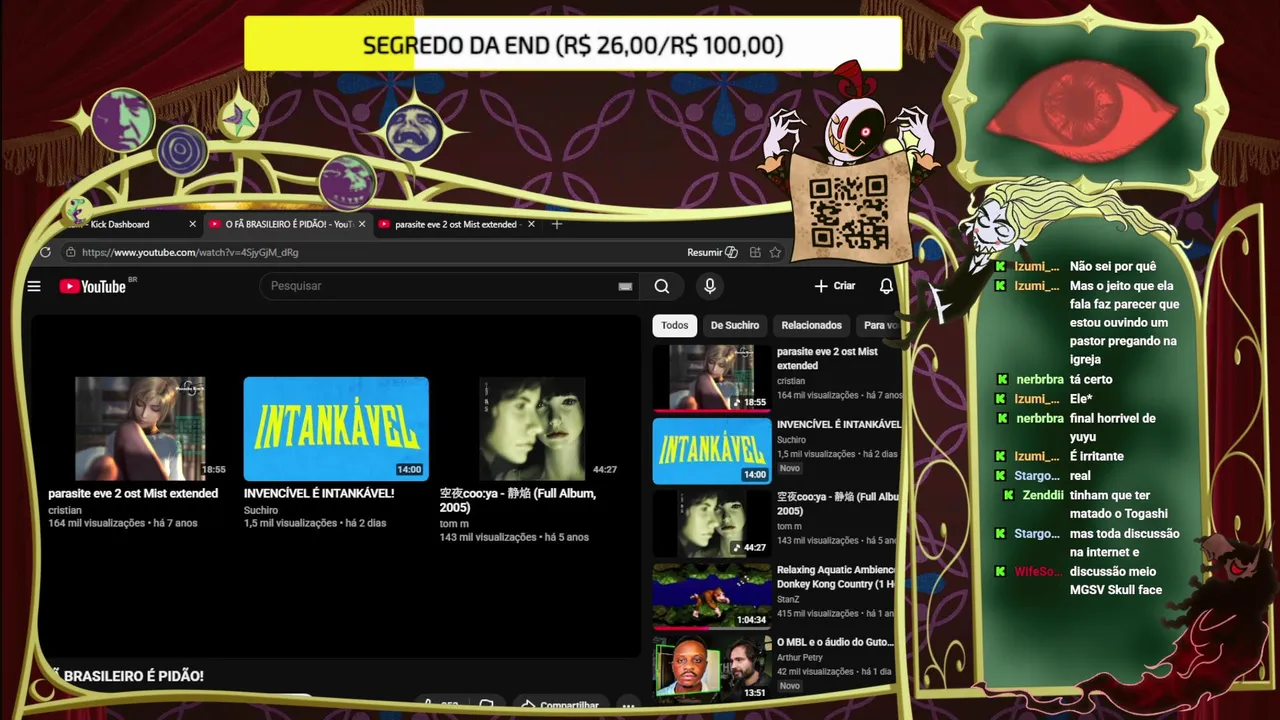Open sidebar INTANKÁVEL 14:00 thumbnail

pos(712,451)
